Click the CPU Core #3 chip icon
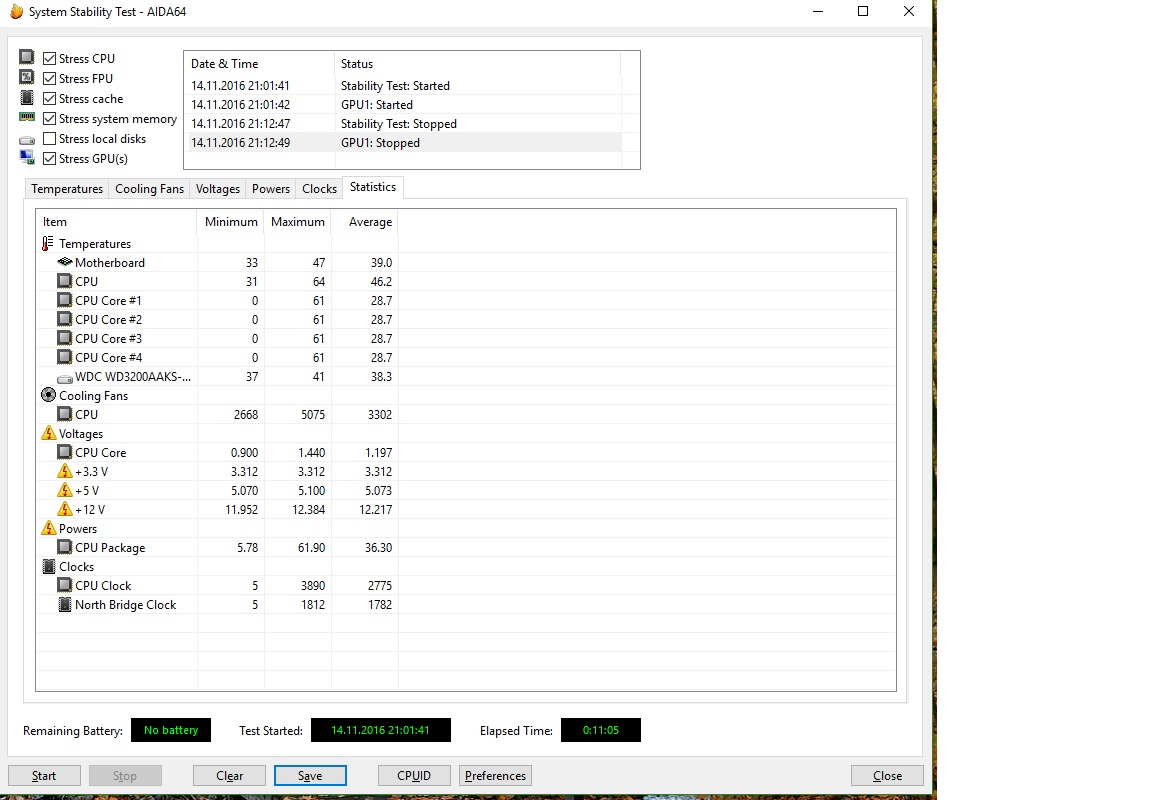Screen dimensions: 1152x800 pyautogui.click(x=65, y=338)
